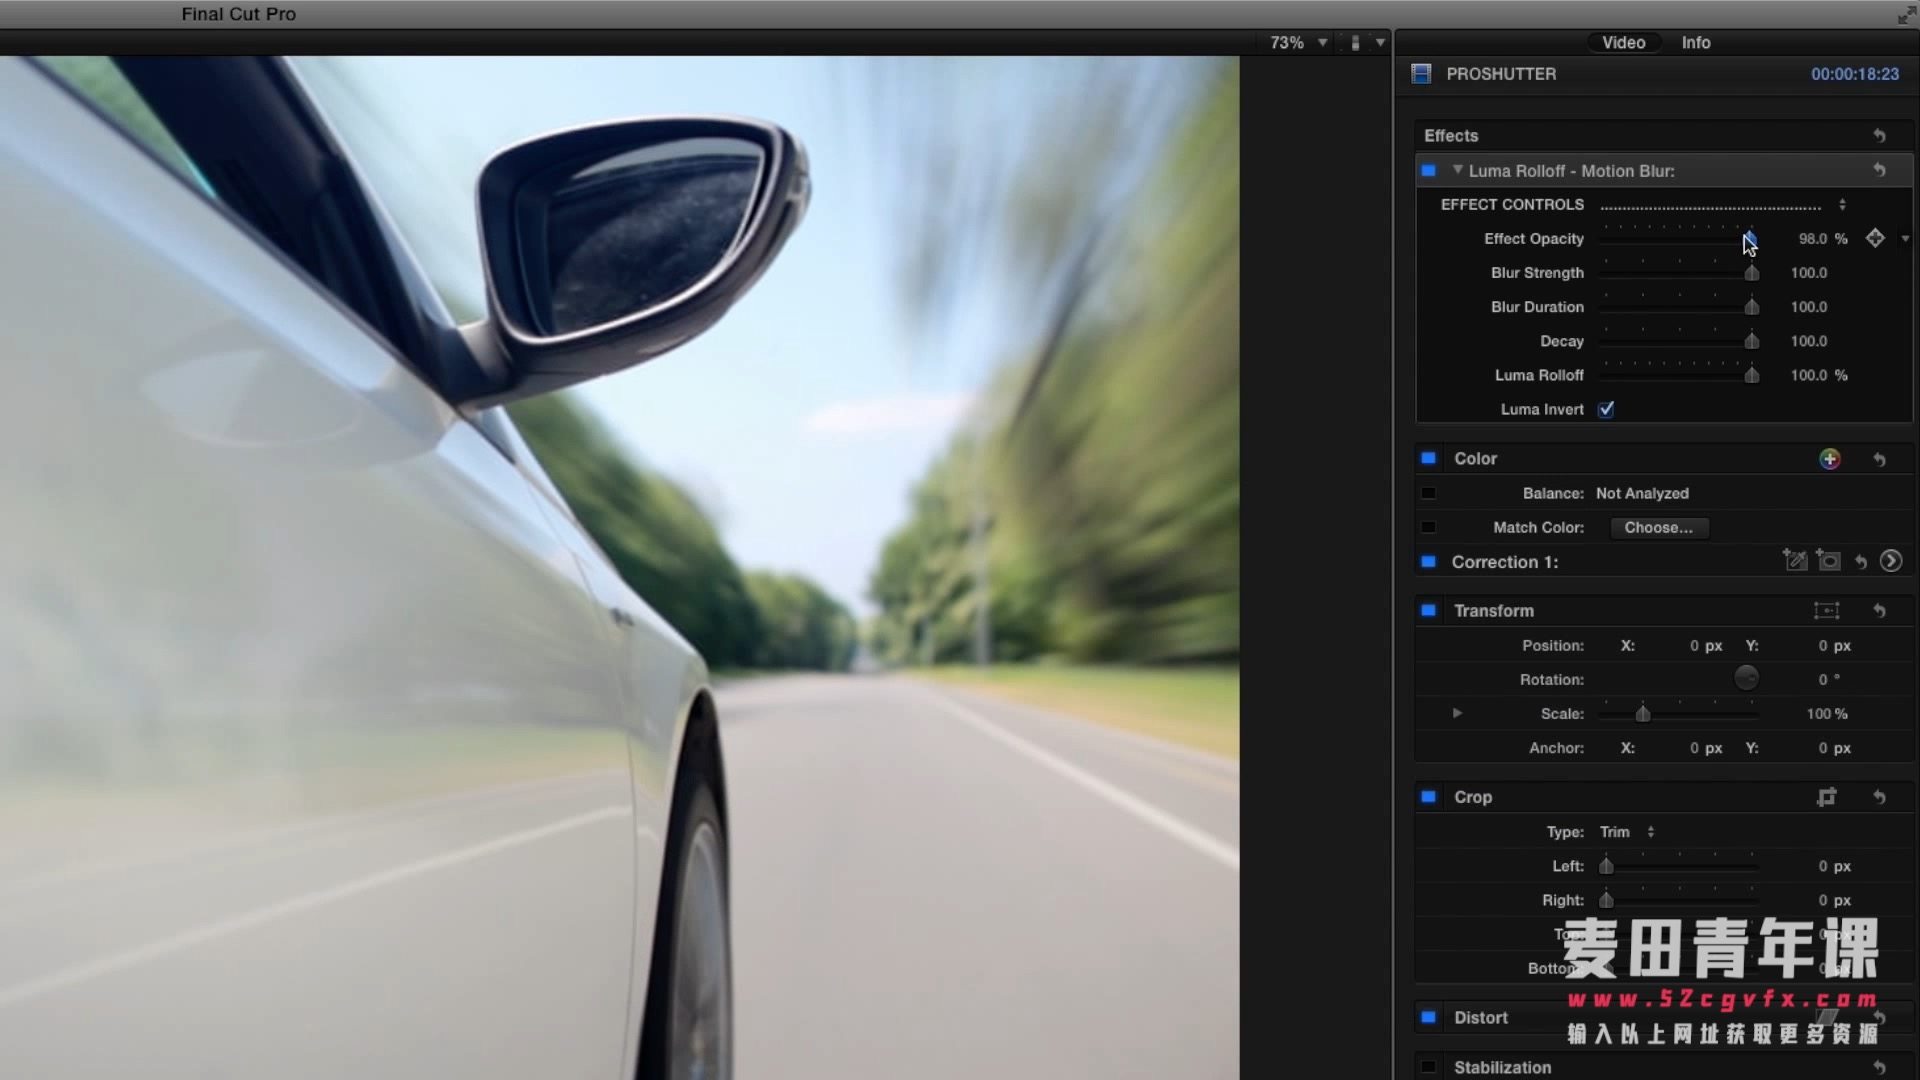This screenshot has width=1920, height=1080.
Task: Click the Transform onscreen controls icon
Action: pyautogui.click(x=1826, y=611)
